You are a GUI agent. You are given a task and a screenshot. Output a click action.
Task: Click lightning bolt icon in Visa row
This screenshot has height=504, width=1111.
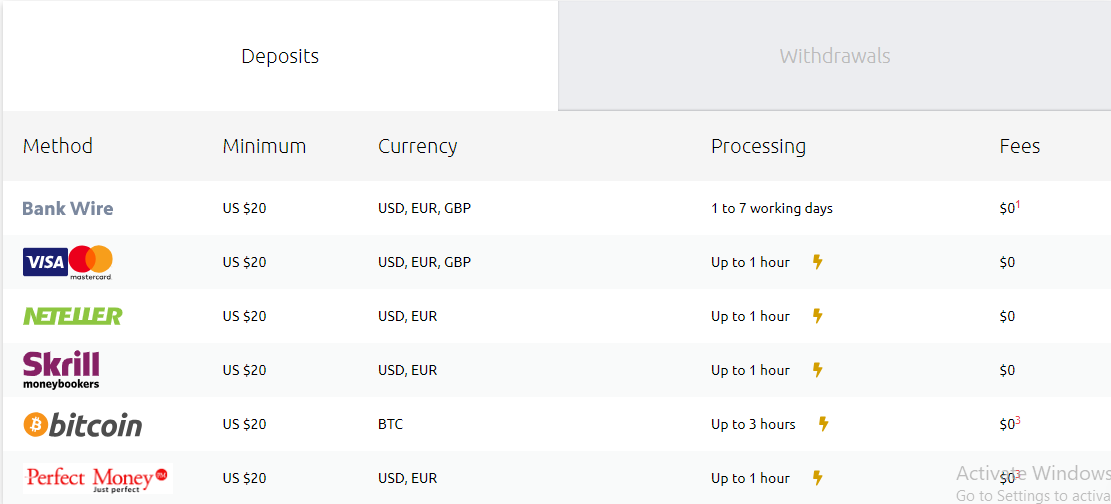pos(818,262)
